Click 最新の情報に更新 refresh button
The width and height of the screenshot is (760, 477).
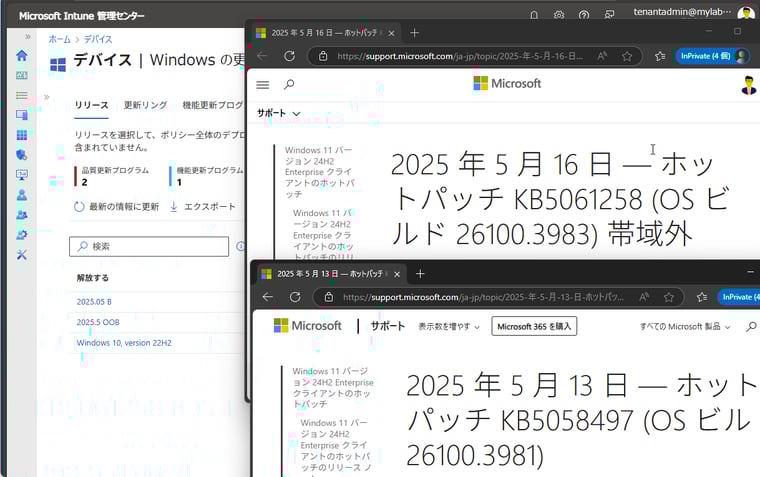[116, 207]
